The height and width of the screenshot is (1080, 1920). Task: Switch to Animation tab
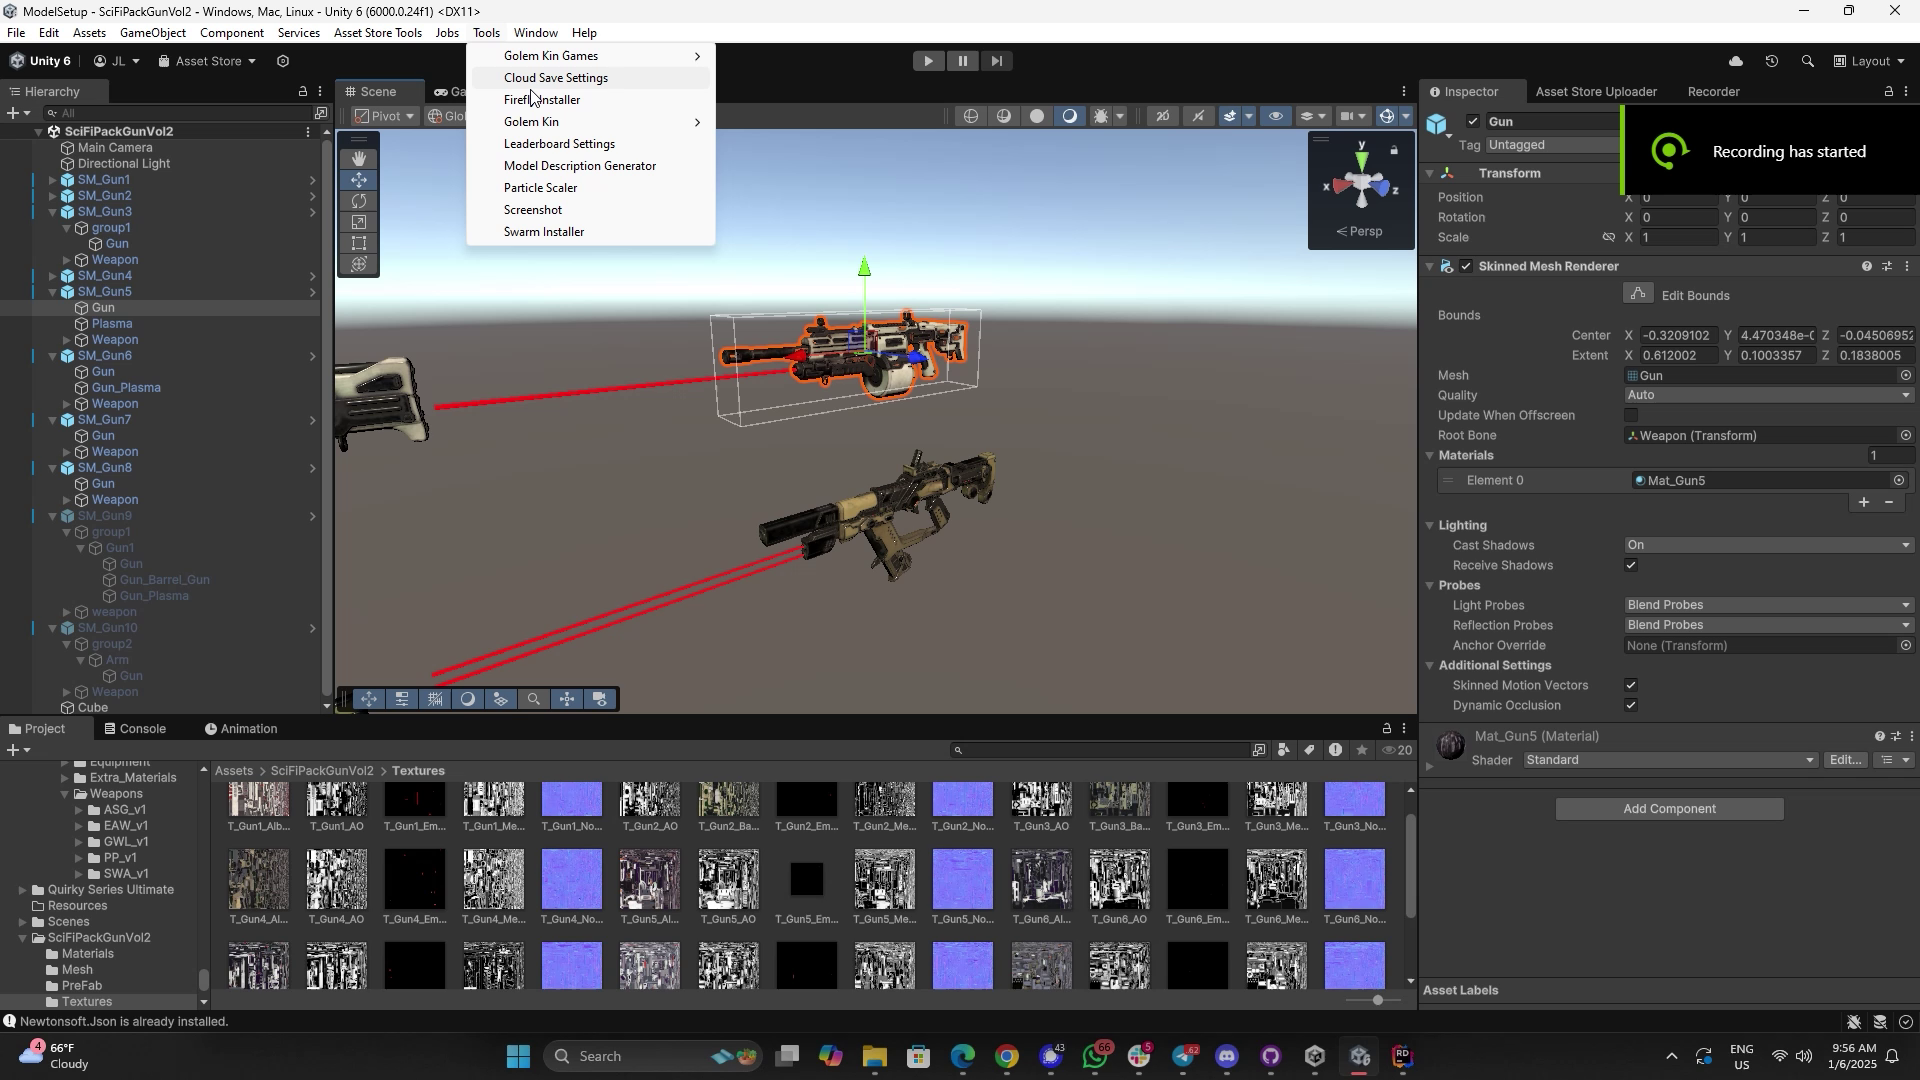(241, 729)
